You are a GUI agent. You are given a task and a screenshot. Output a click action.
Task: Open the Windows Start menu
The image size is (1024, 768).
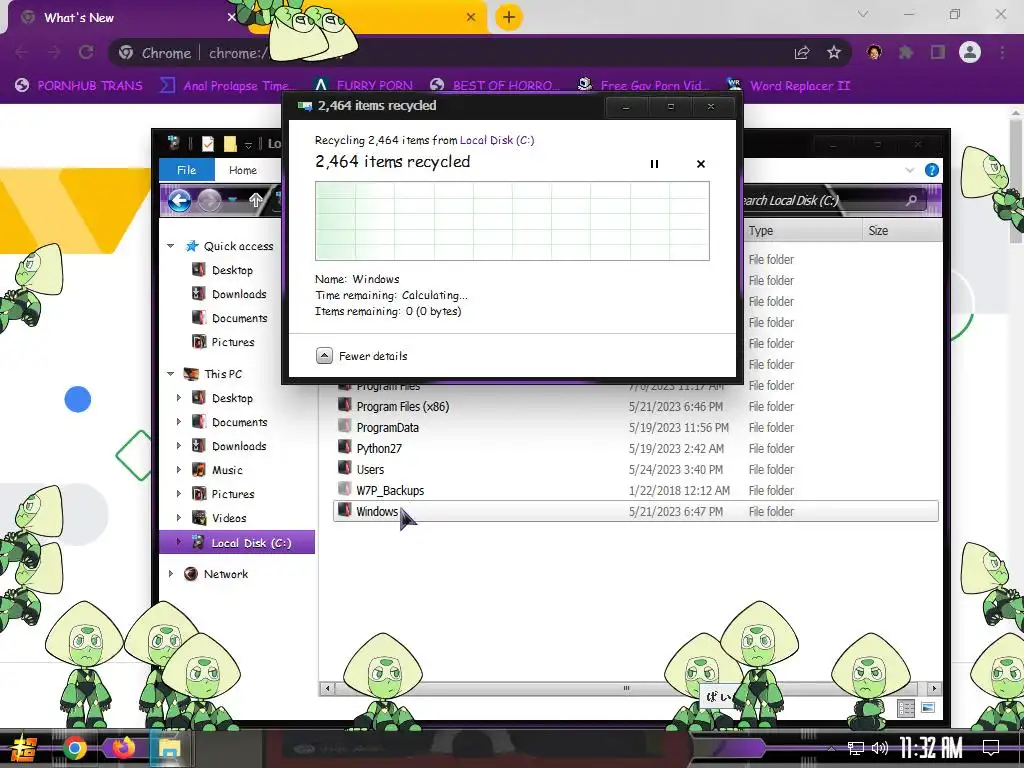(x=24, y=748)
